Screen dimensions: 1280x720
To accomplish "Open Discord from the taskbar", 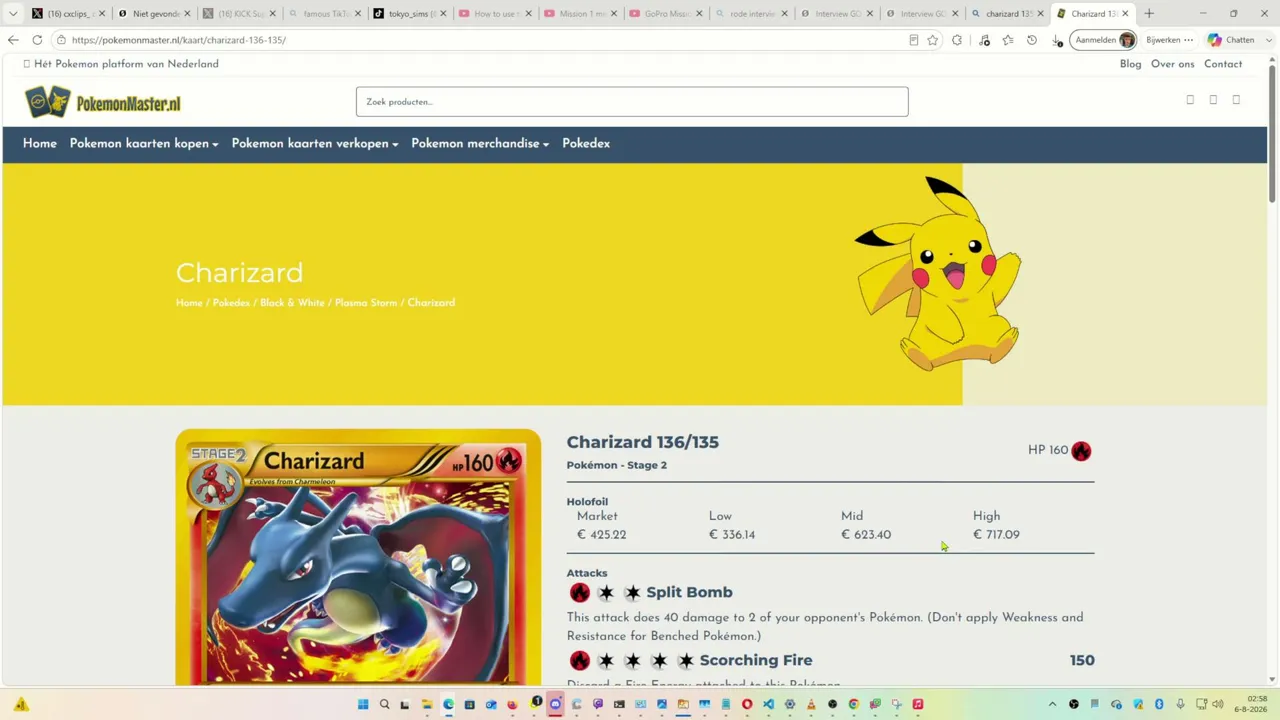I will click(x=555, y=704).
